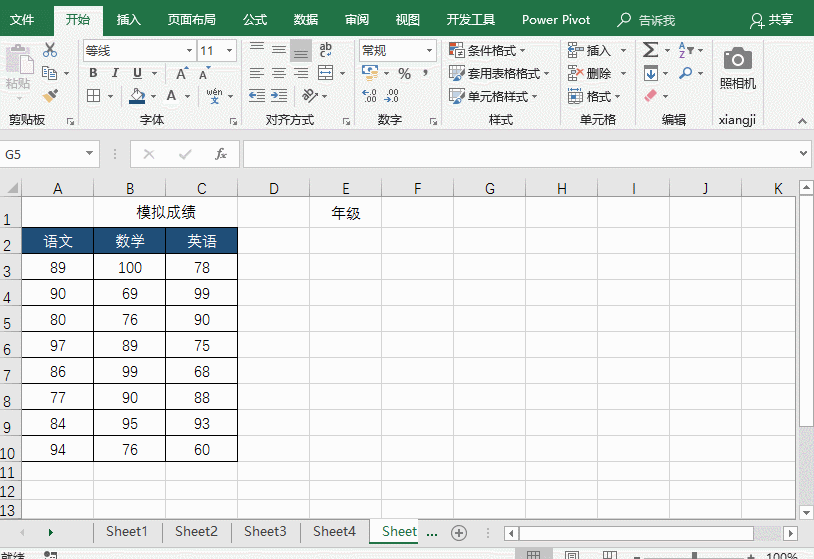The image size is (814, 559).
Task: Collapse the ribbon with up chevron
Action: [x=802, y=121]
